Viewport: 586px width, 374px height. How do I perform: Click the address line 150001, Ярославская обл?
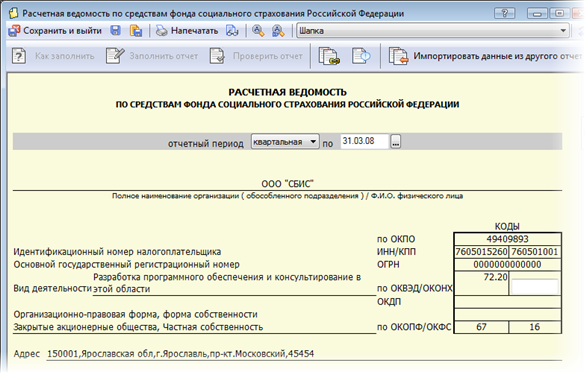tap(181, 353)
